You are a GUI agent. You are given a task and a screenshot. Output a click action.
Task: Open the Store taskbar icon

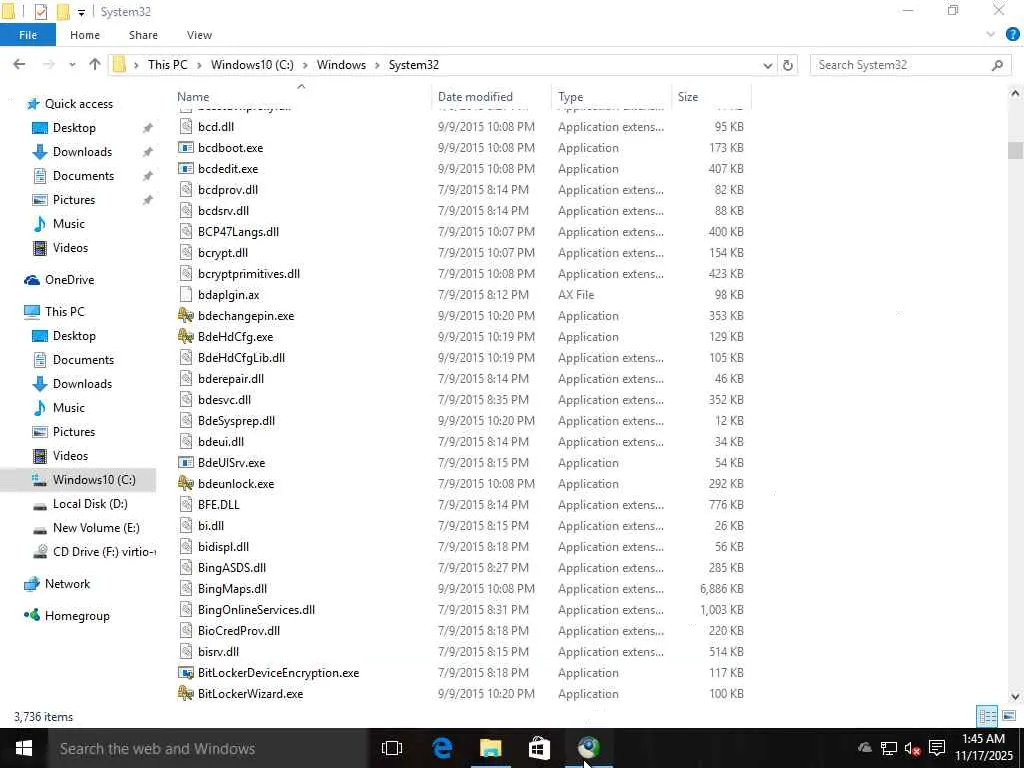coord(539,748)
